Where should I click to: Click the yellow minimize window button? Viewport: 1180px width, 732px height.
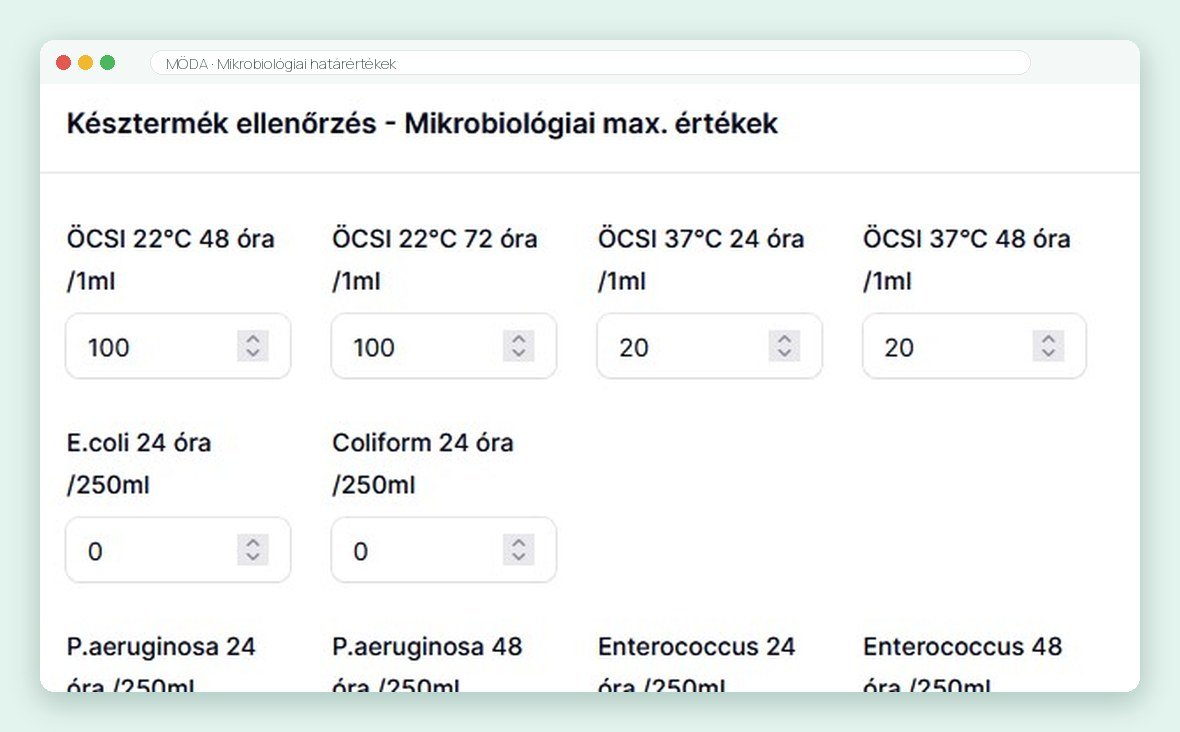pos(85,62)
